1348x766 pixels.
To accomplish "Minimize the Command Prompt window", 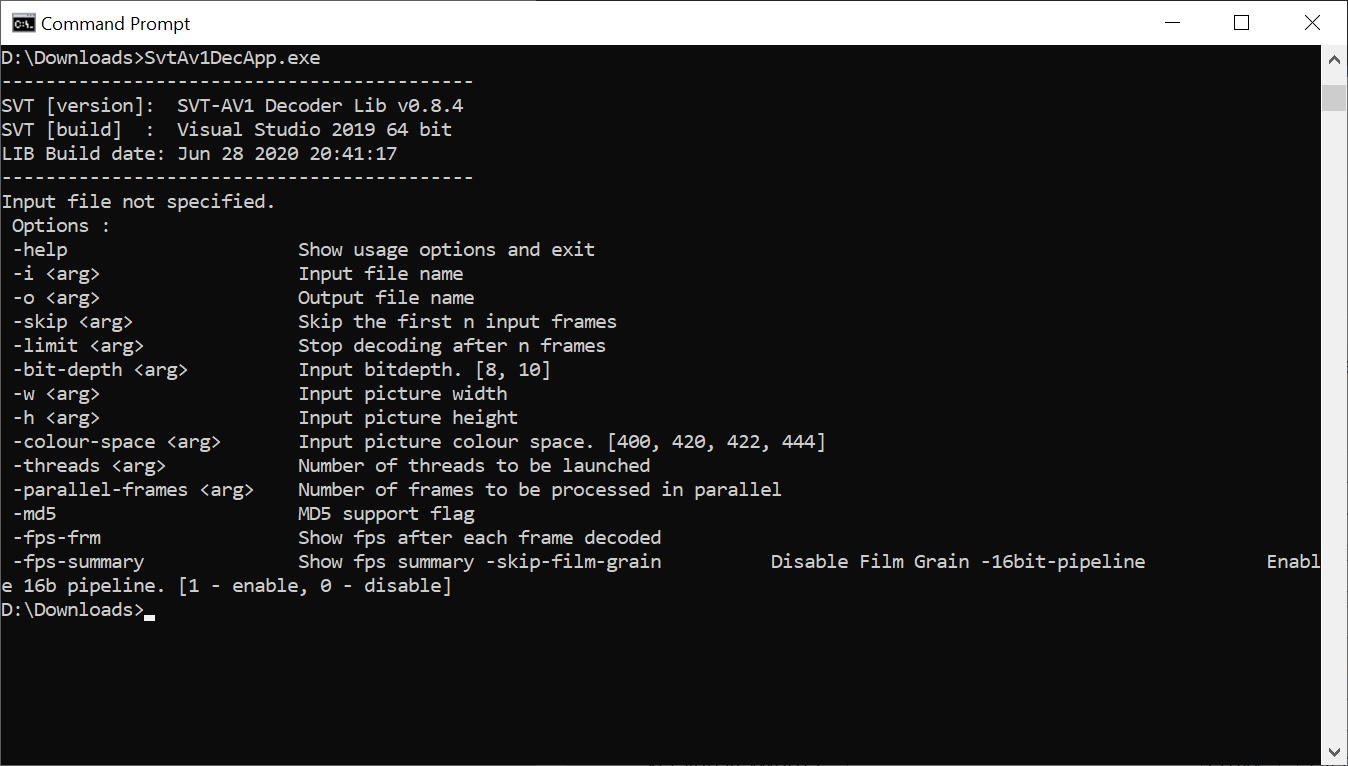I will pos(1171,23).
